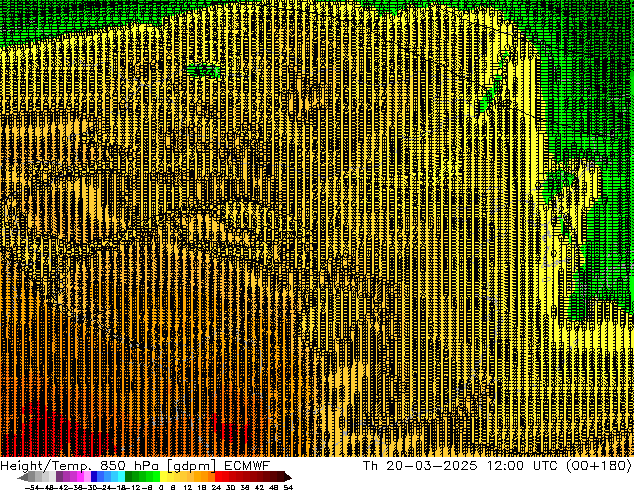Click the '-54' legend value
634x490 pixels.
tap(32, 487)
